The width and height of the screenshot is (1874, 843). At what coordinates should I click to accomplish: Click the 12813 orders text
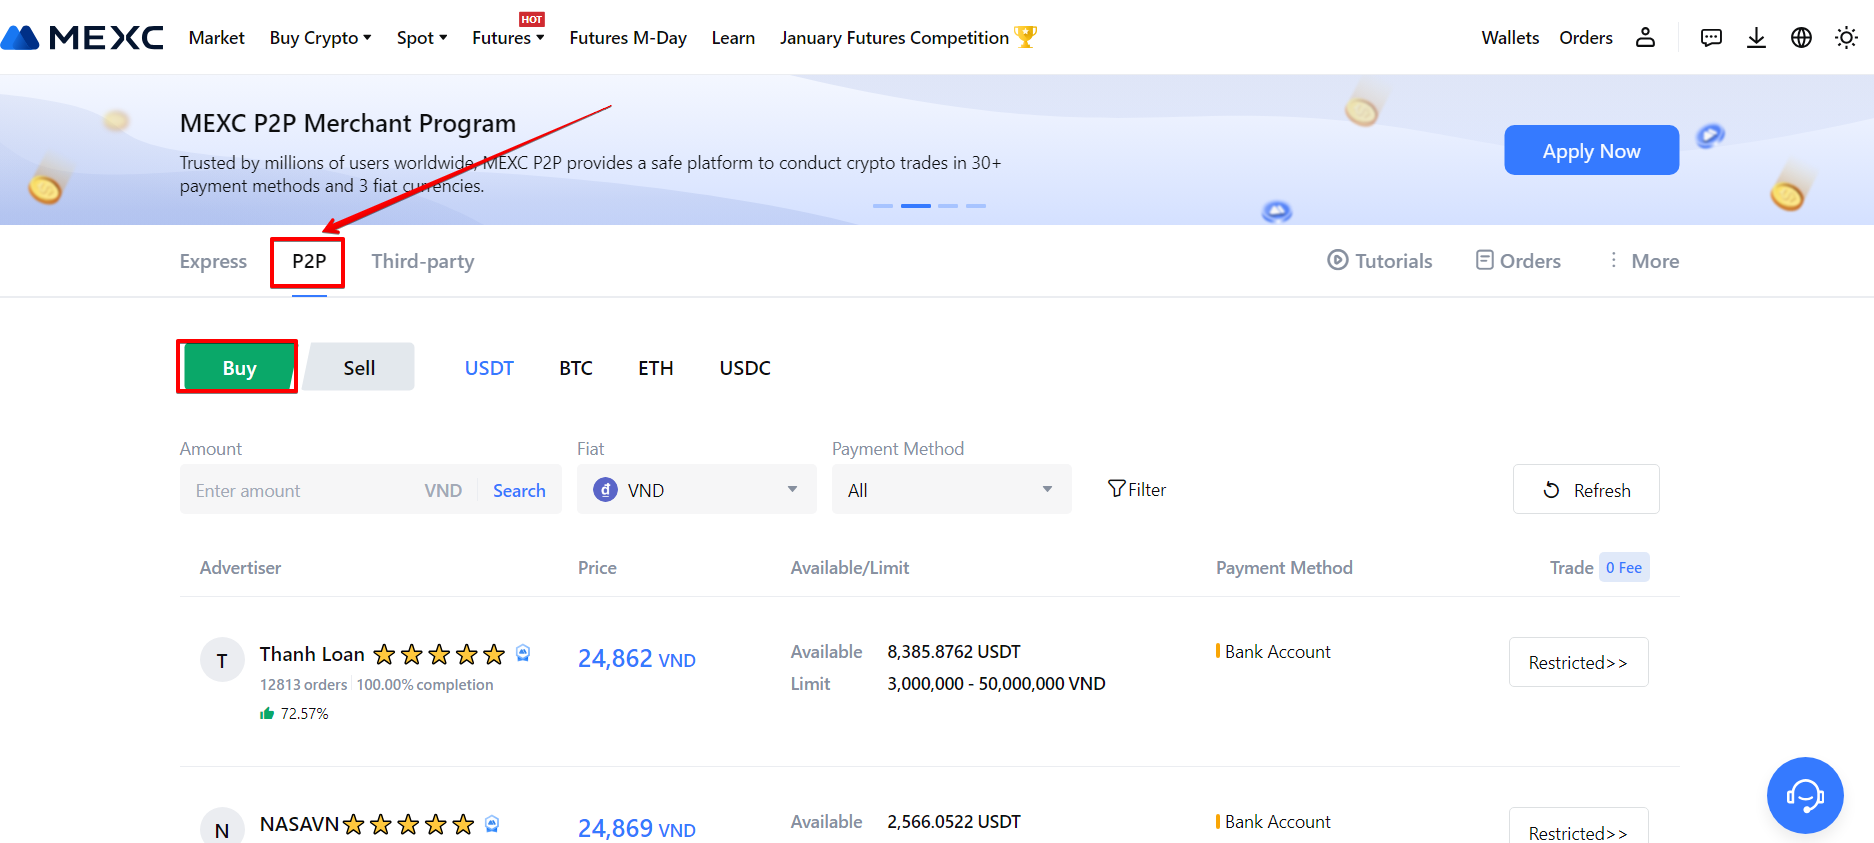[303, 684]
